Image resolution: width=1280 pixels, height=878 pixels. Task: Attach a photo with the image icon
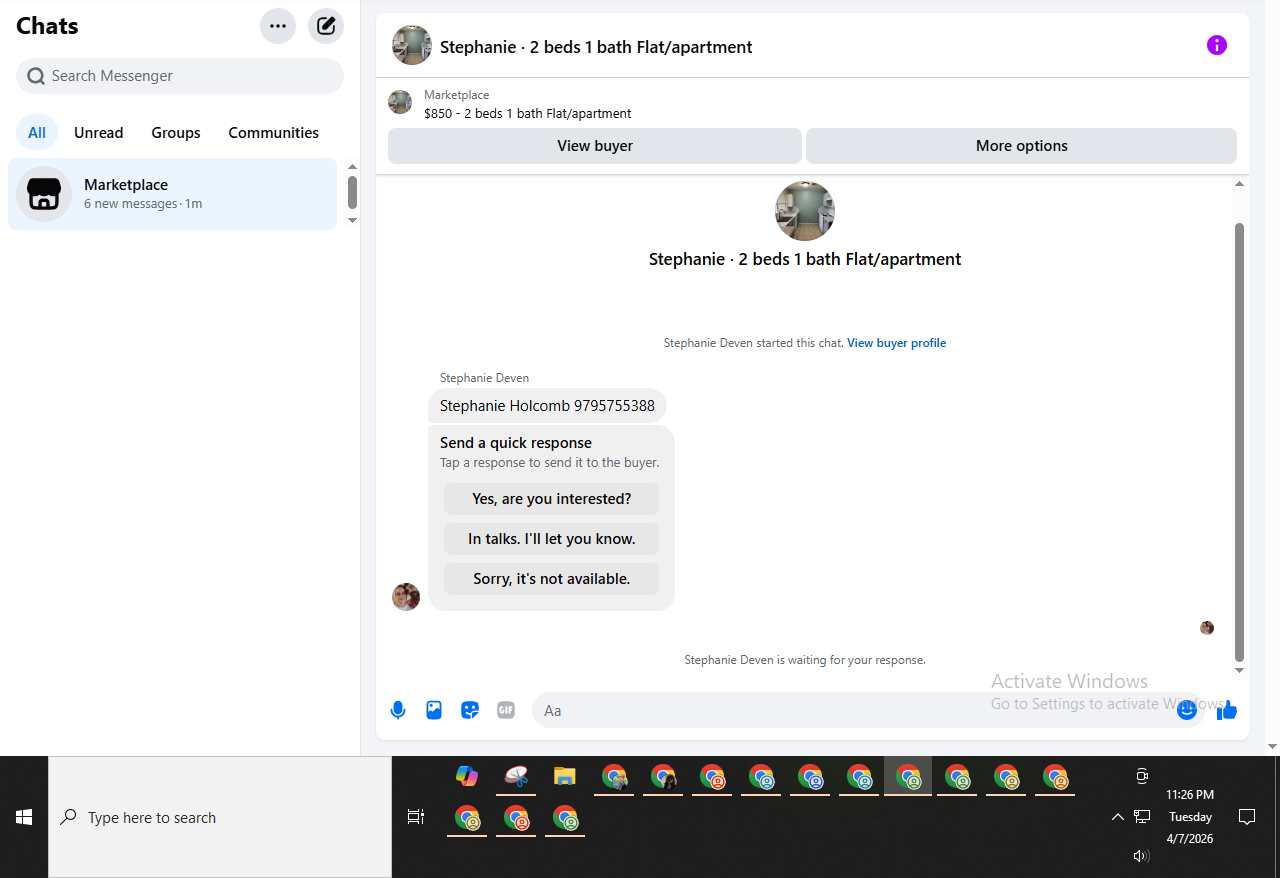point(434,711)
